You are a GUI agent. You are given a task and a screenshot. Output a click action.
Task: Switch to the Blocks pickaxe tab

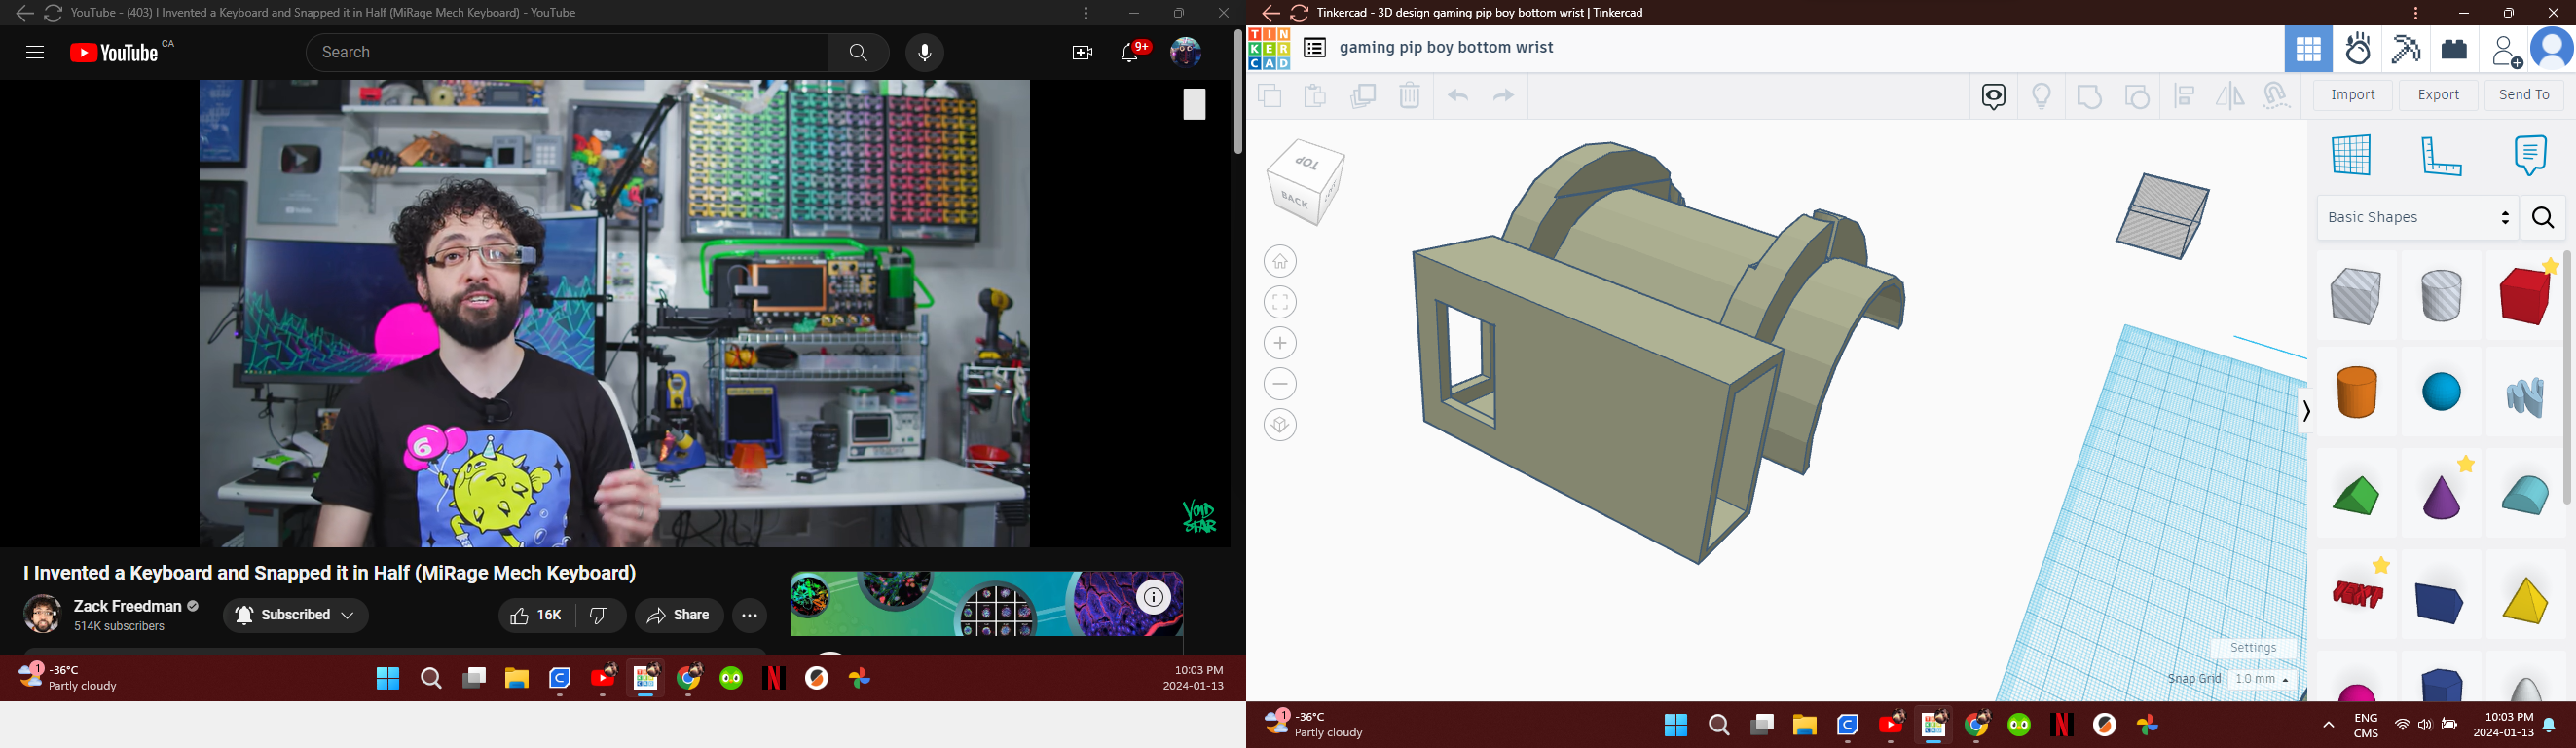pos(2406,49)
